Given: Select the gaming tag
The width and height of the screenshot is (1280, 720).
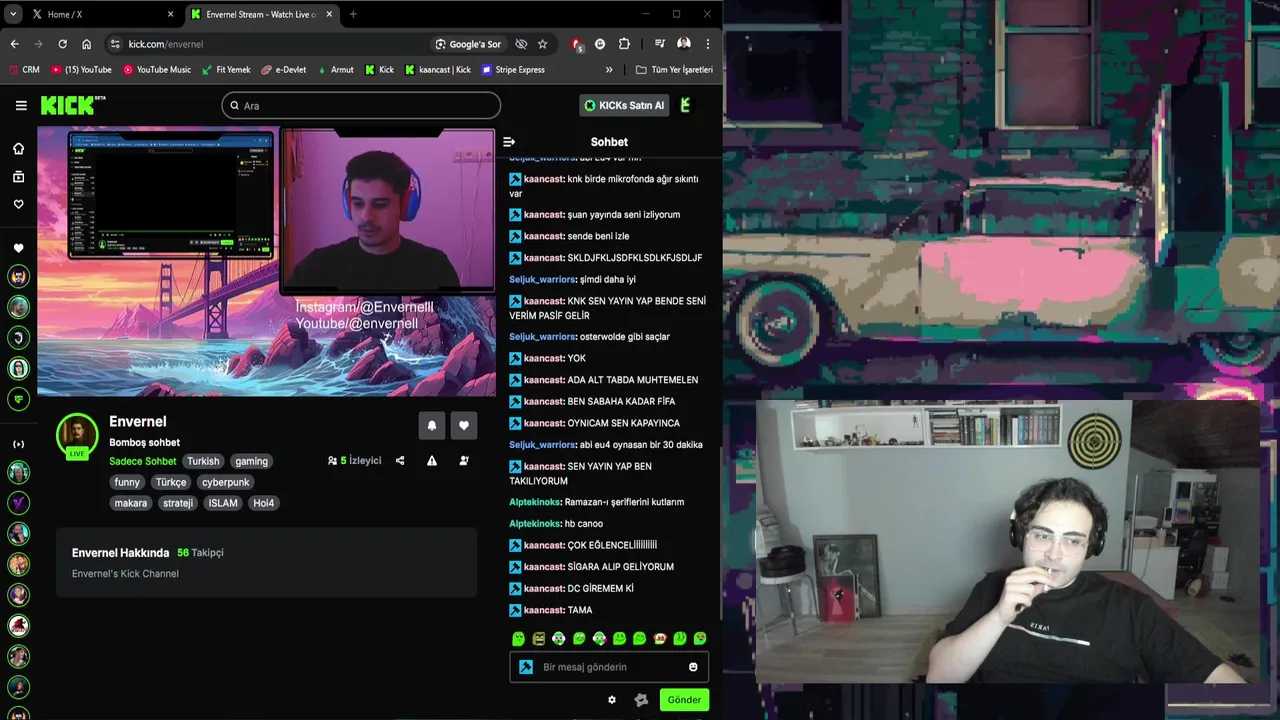Looking at the screenshot, I should (x=251, y=461).
